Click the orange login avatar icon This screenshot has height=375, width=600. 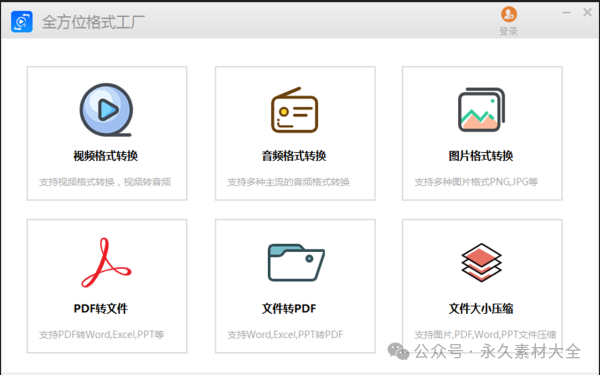pyautogui.click(x=509, y=15)
